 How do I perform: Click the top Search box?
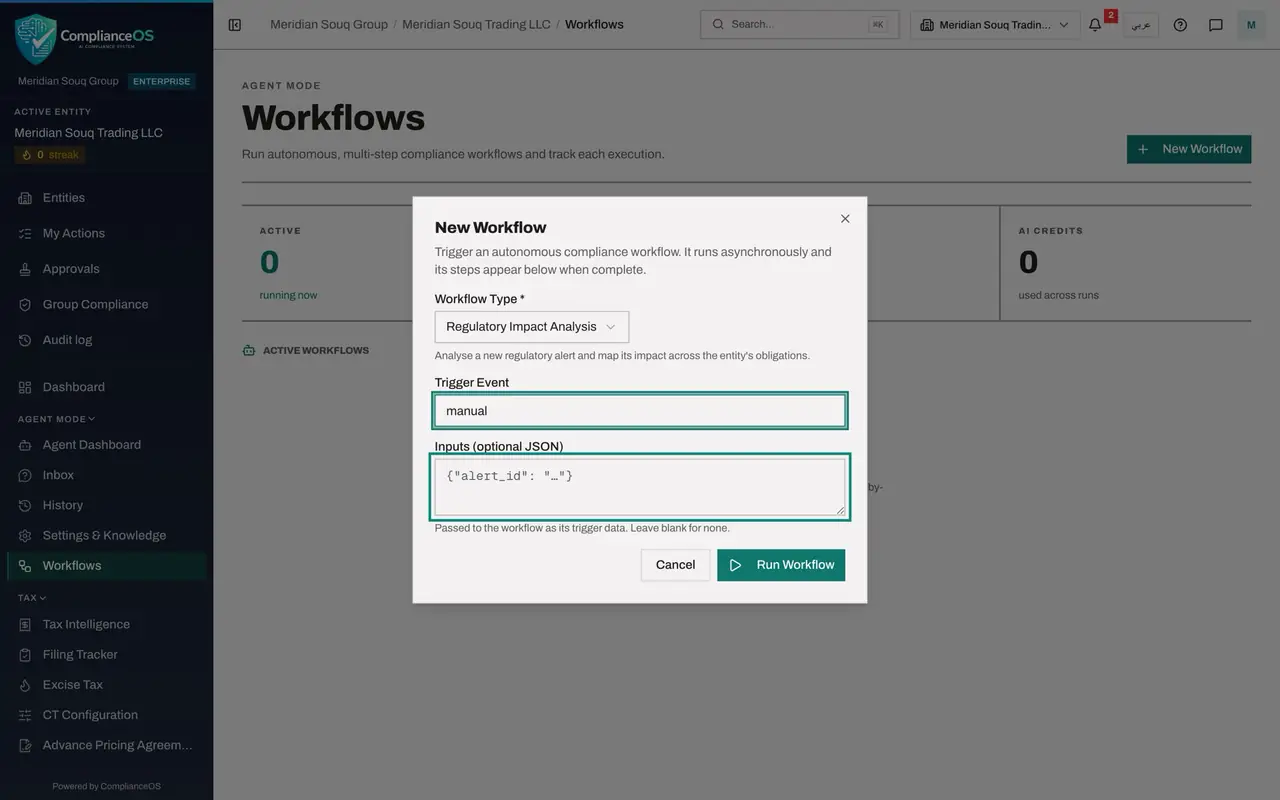click(x=799, y=25)
